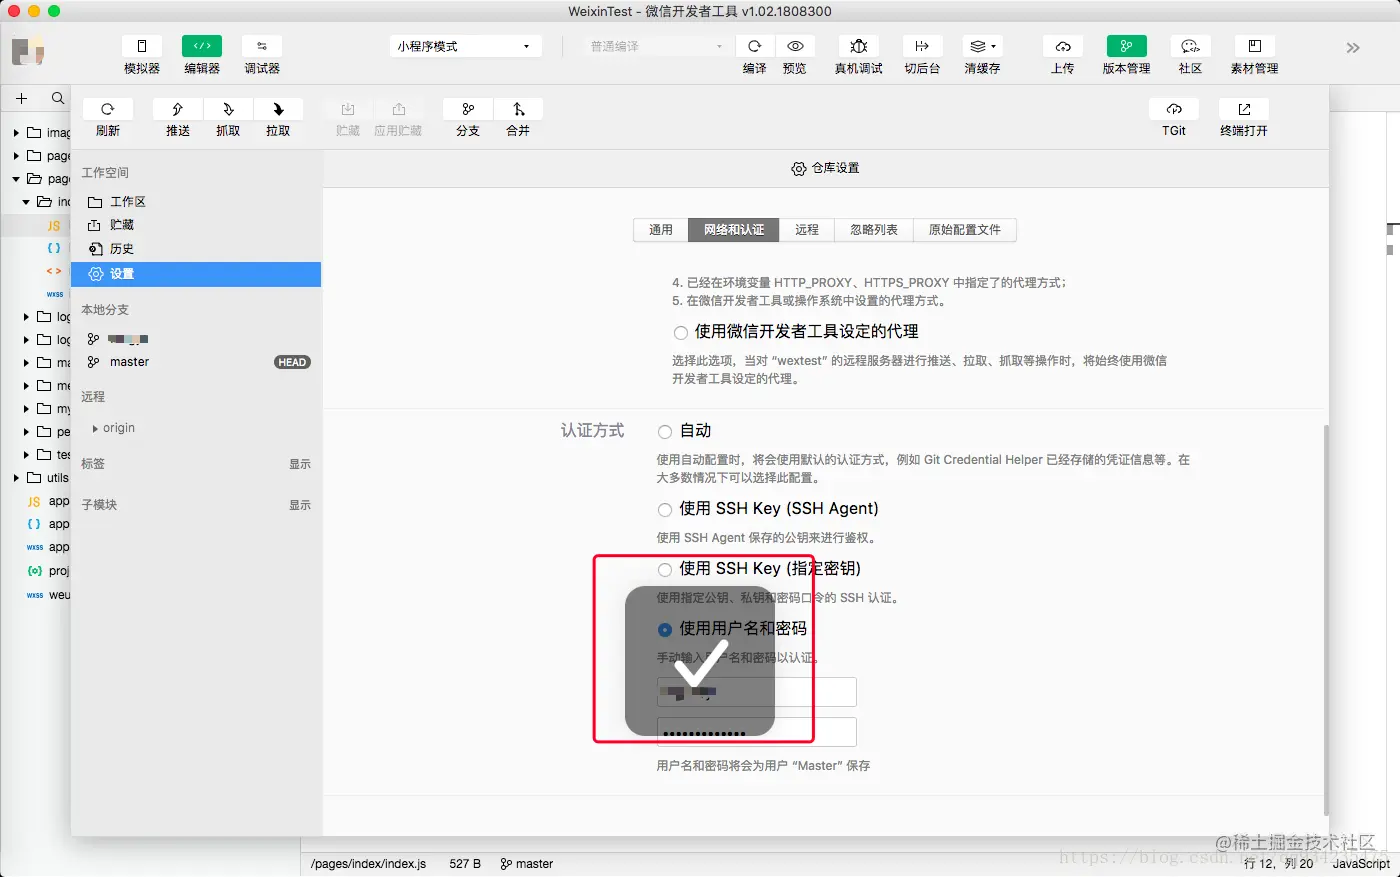Click the 仓库设置 header
This screenshot has height=877, width=1400.
pos(825,168)
